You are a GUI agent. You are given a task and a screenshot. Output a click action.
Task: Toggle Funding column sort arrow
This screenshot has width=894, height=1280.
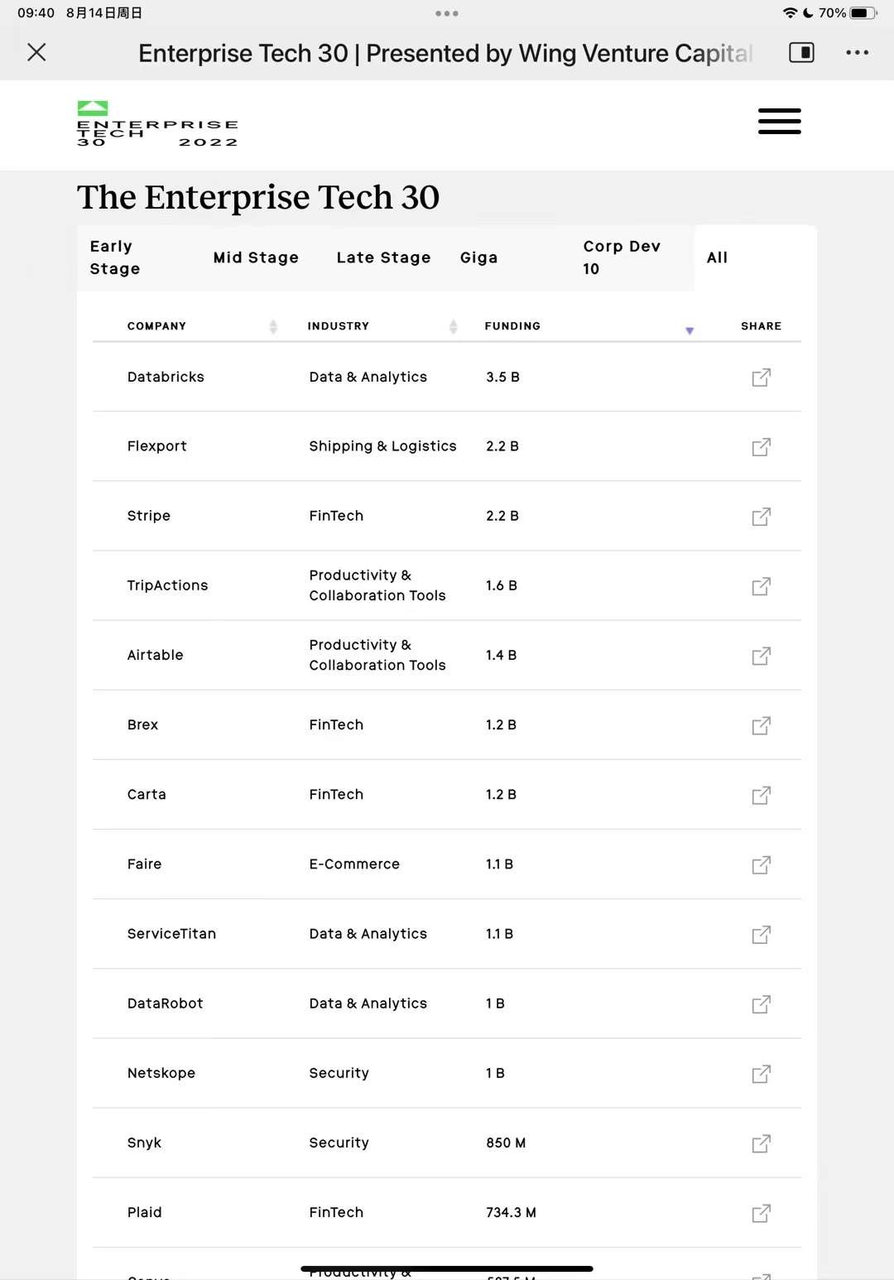[x=689, y=329]
